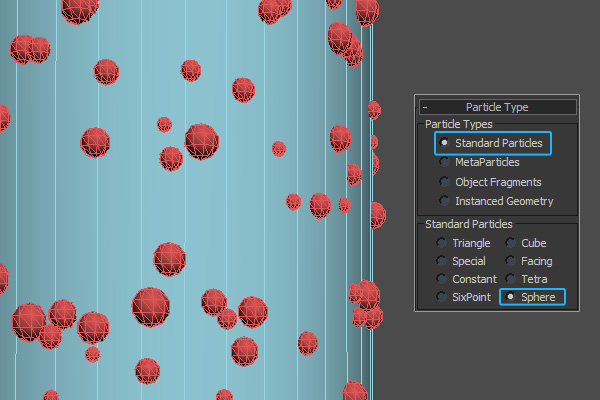Select the Standard Particles radio button
The width and height of the screenshot is (600, 400).
[x=445, y=144]
